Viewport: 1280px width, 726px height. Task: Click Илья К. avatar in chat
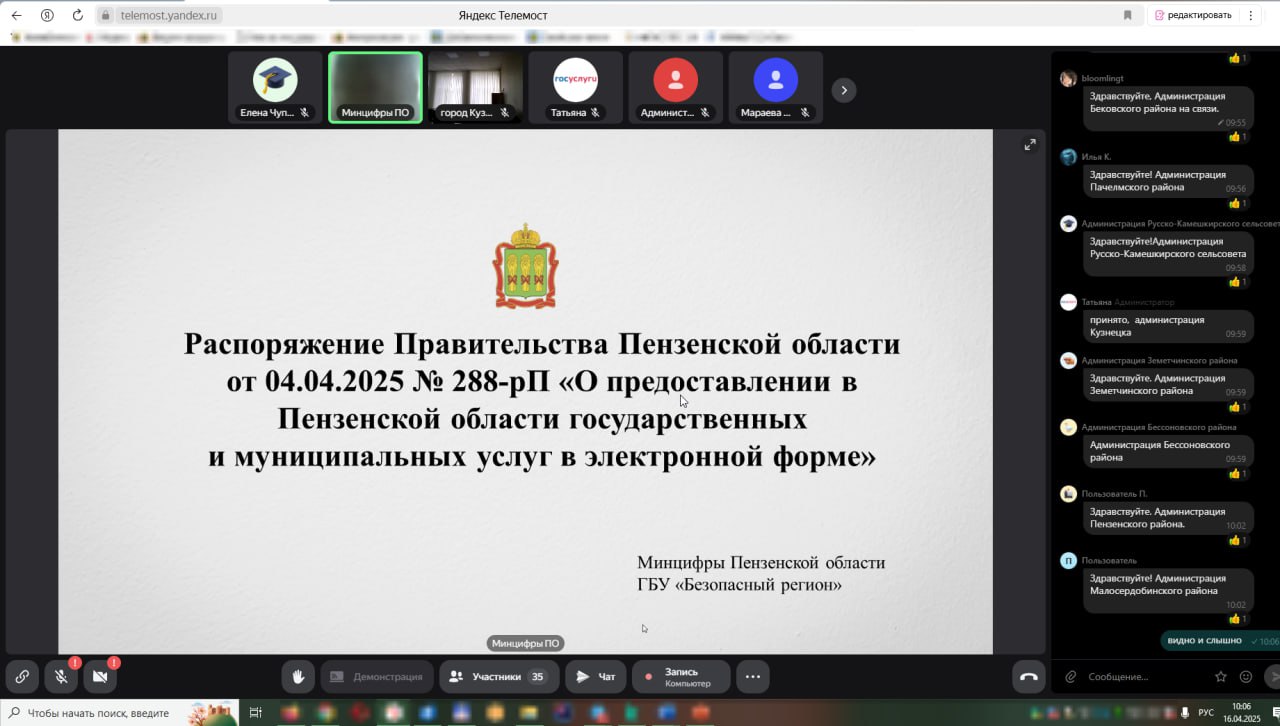coord(1068,157)
